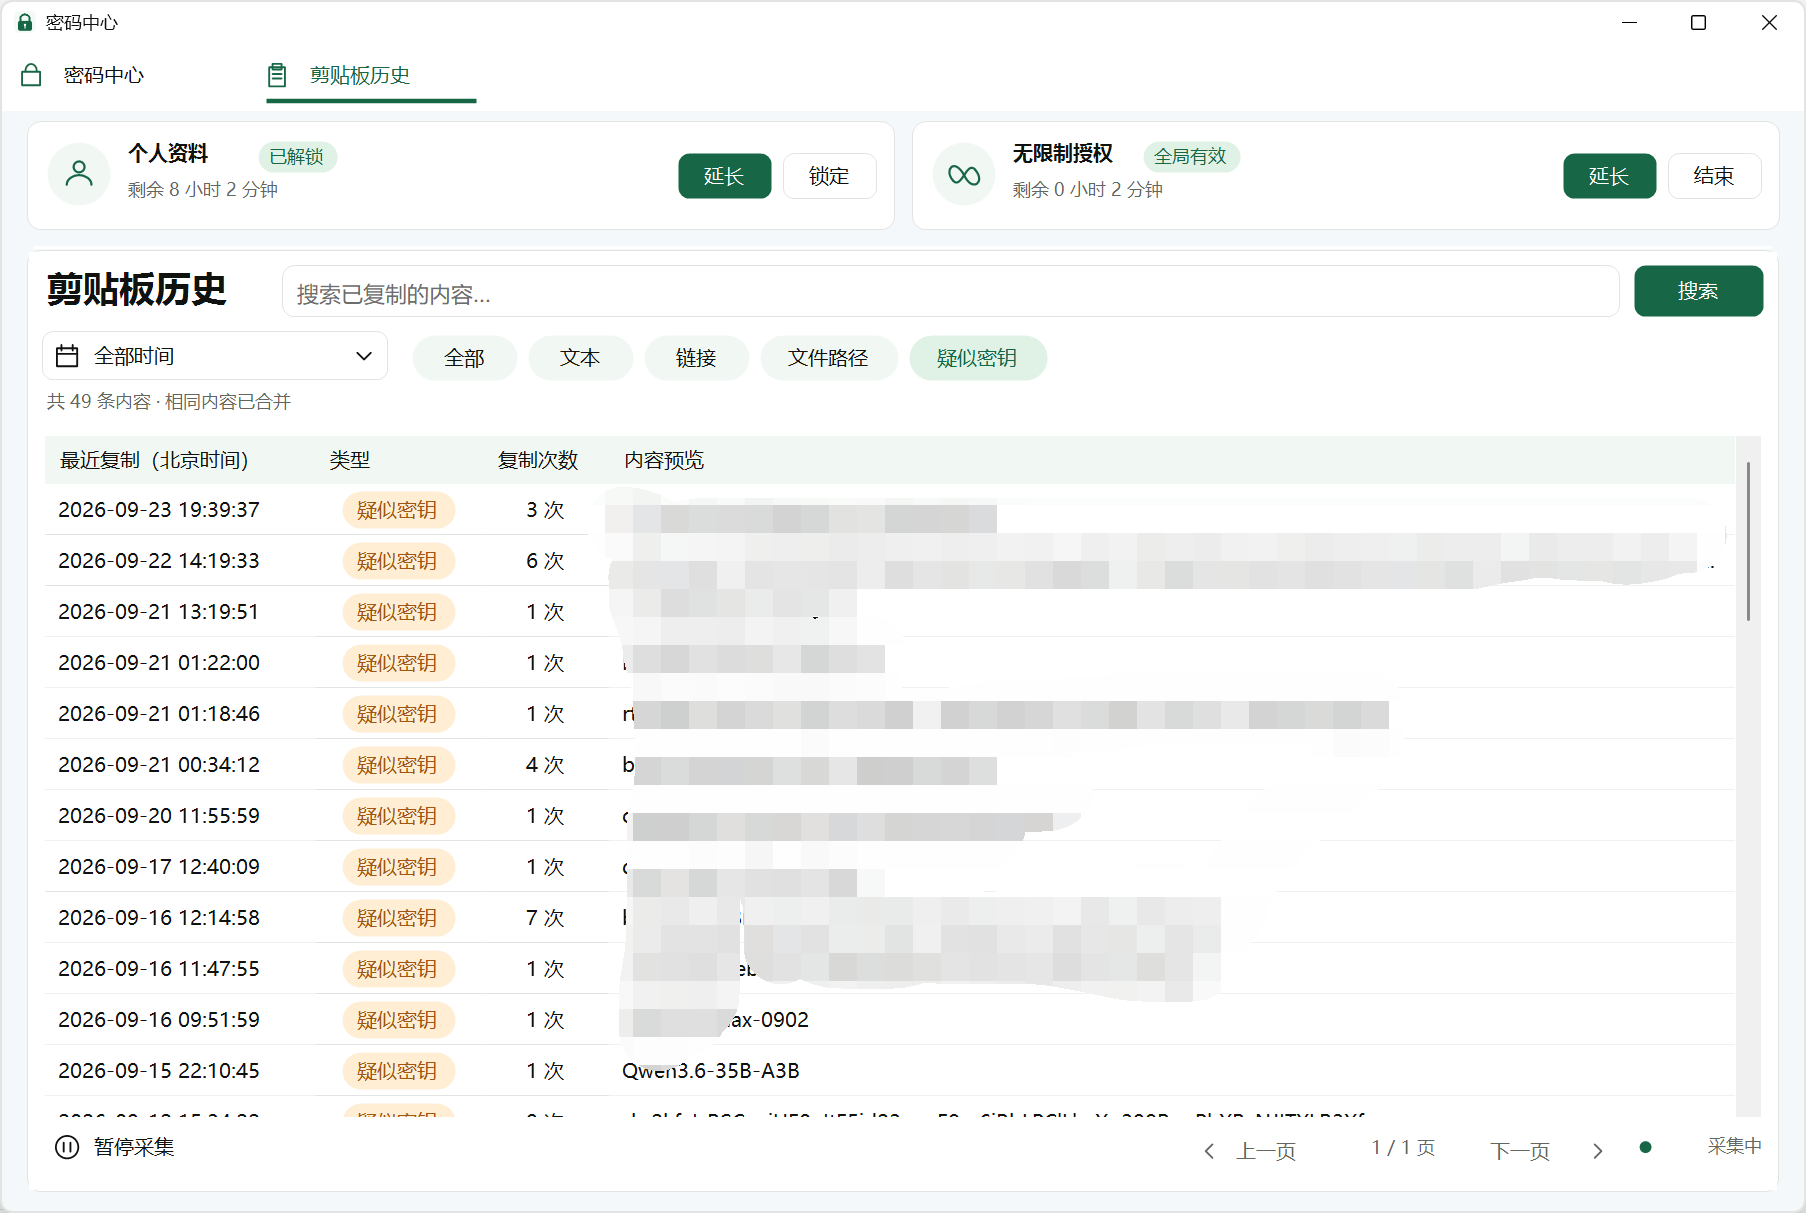Click the lock icon beside 密码中心 tab
This screenshot has width=1806, height=1213.
click(x=31, y=75)
